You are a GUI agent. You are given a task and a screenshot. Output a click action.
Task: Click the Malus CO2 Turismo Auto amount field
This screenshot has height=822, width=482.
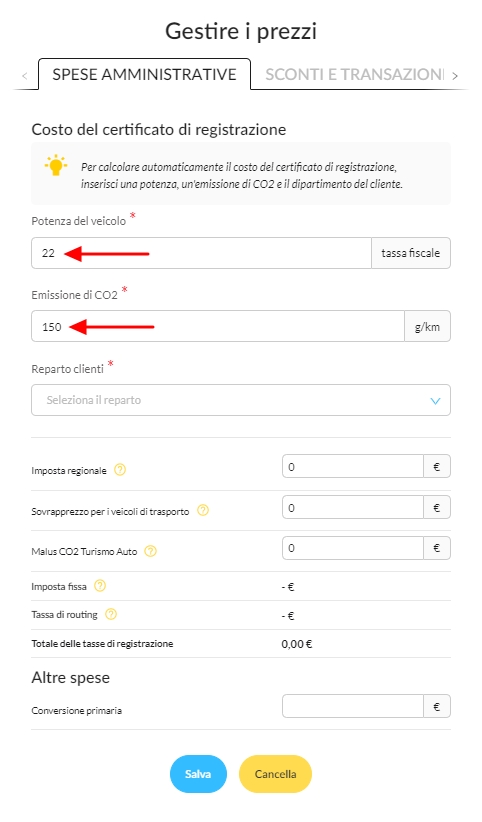click(x=352, y=548)
